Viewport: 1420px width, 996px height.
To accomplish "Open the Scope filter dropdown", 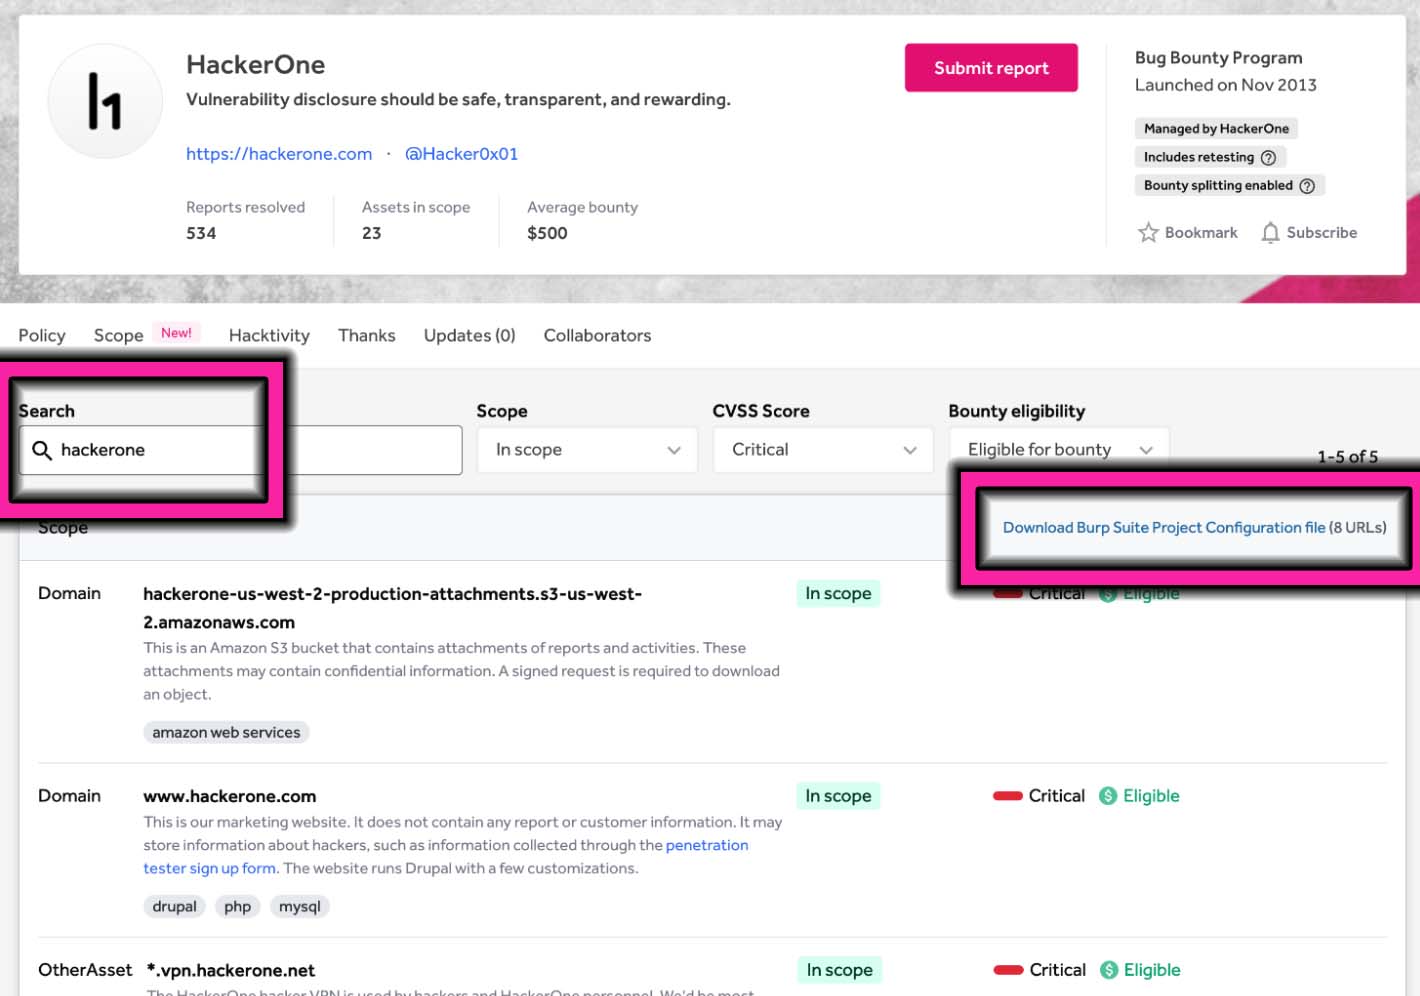I will [x=587, y=450].
